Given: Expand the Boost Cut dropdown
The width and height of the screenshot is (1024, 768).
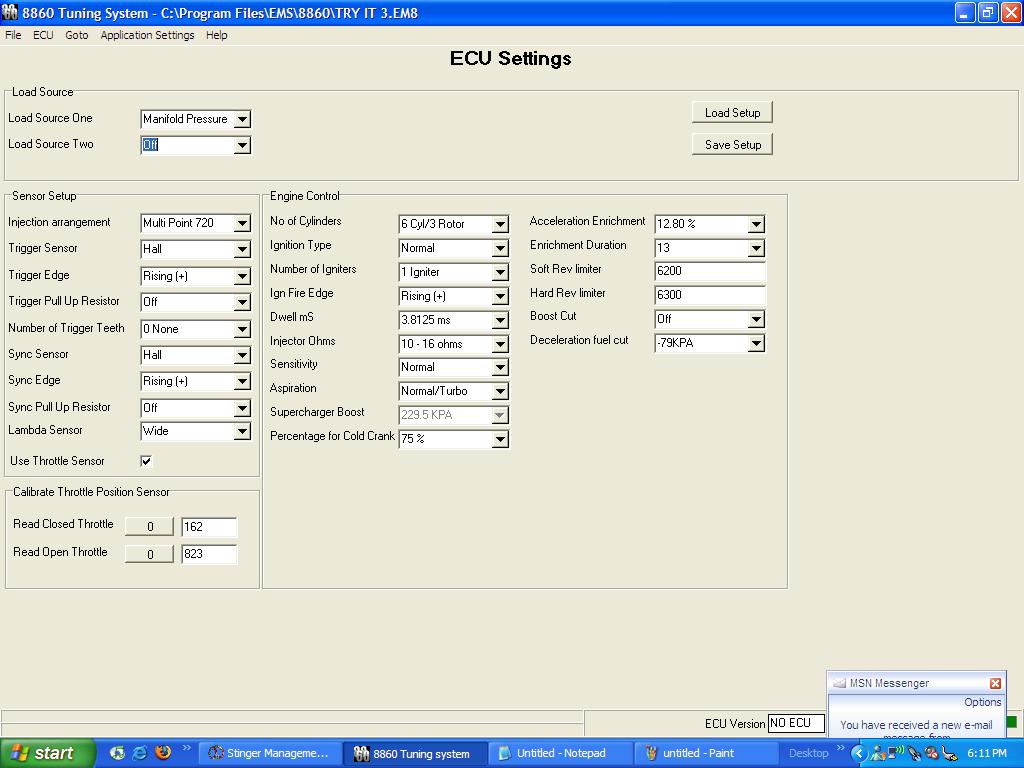Looking at the screenshot, I should click(756, 319).
